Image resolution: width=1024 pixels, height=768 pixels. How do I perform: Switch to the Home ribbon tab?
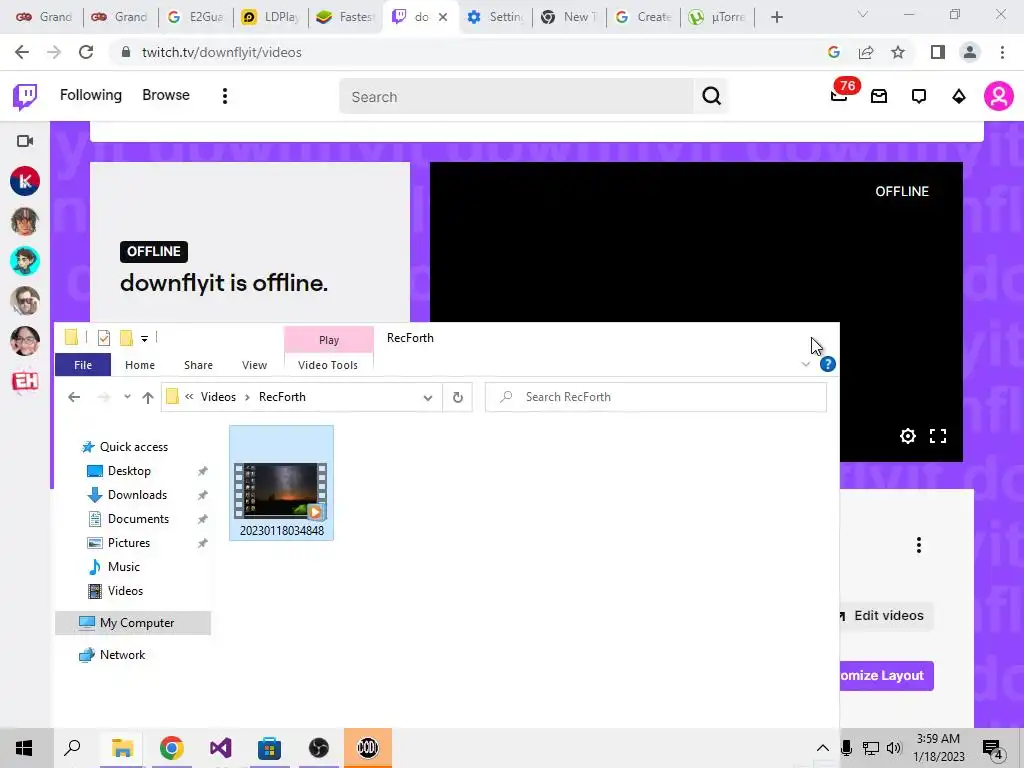pos(140,365)
